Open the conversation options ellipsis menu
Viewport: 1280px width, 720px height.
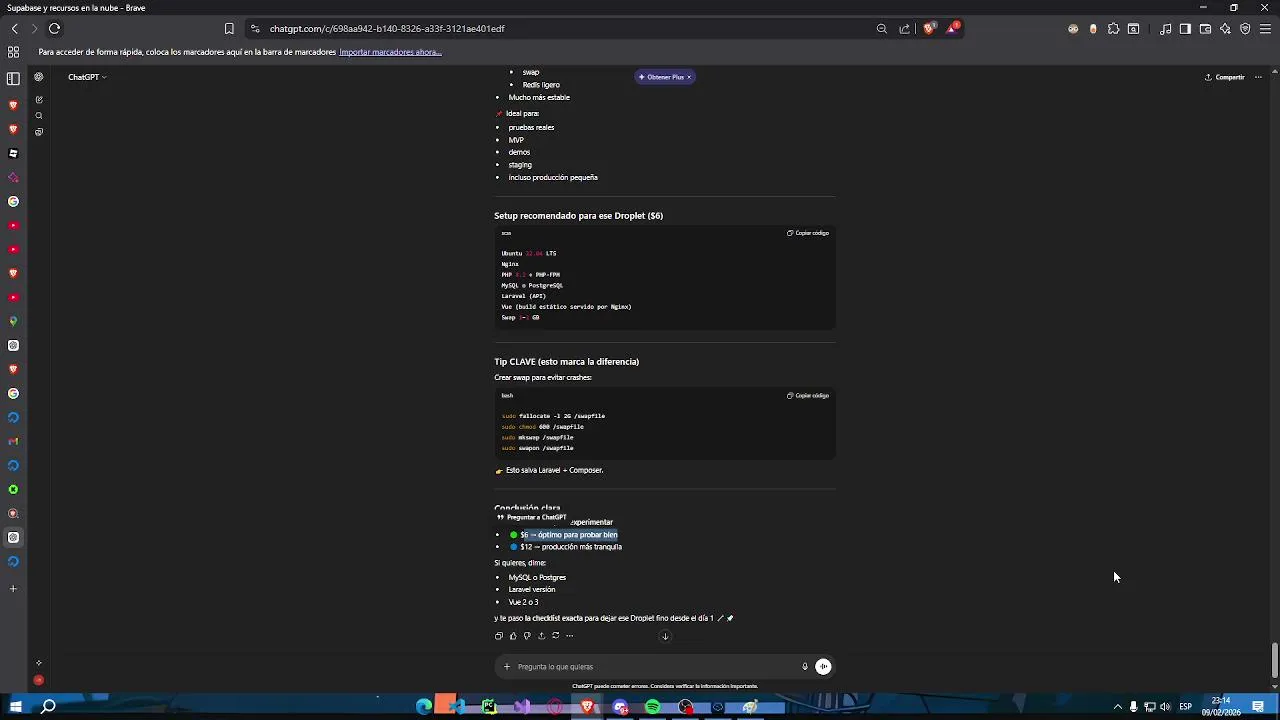click(x=1258, y=77)
